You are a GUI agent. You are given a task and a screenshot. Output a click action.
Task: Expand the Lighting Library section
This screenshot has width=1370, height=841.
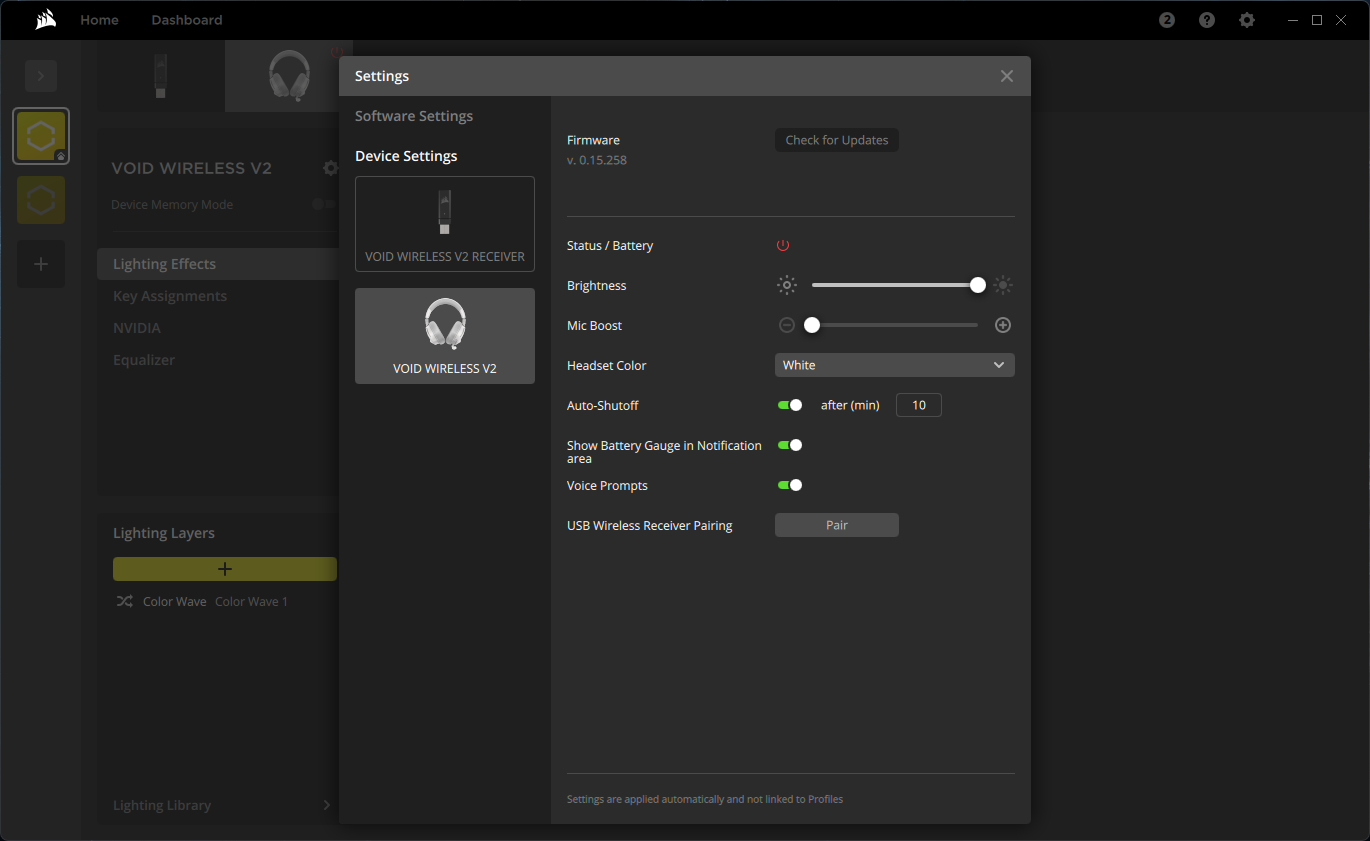pos(326,805)
